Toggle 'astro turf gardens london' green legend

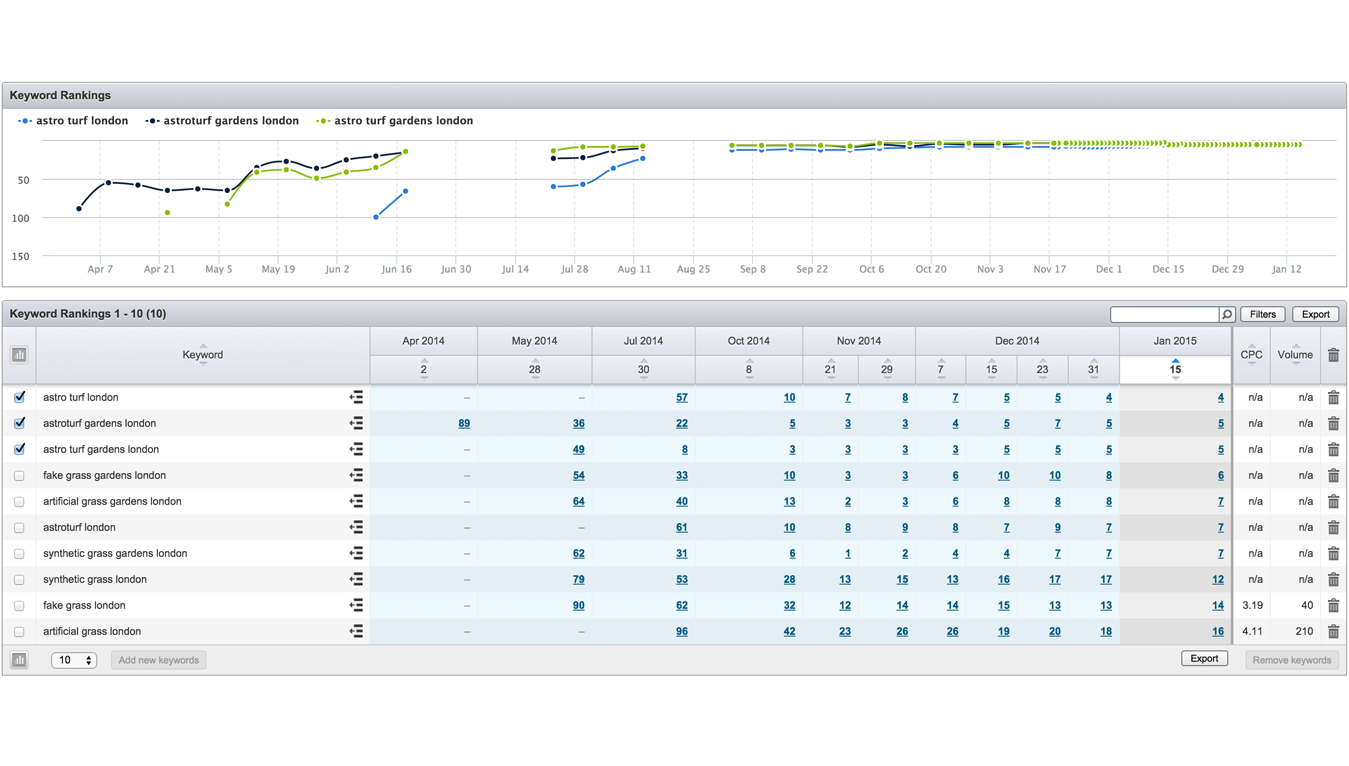click(395, 121)
